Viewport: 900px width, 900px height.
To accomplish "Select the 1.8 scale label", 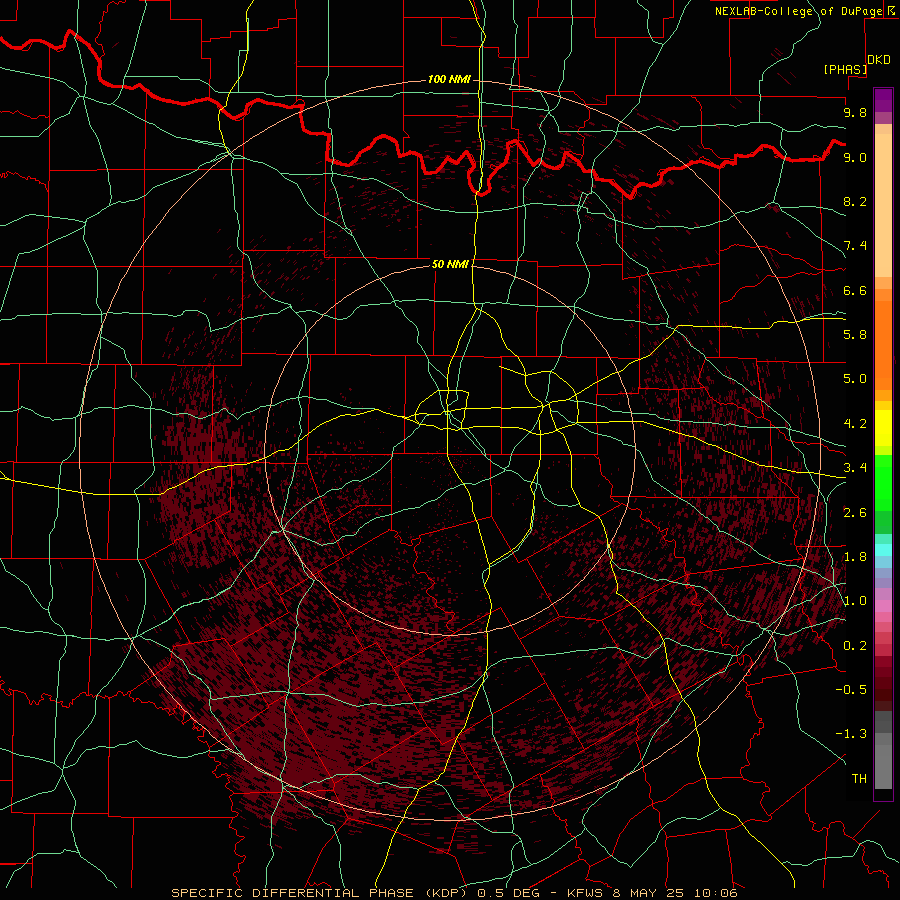I will click(855, 557).
